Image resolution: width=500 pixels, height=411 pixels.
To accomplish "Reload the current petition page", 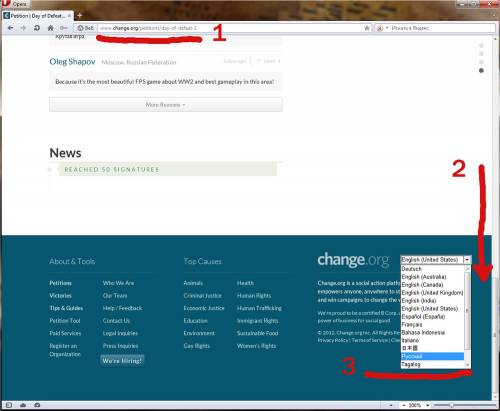I will (37, 28).
